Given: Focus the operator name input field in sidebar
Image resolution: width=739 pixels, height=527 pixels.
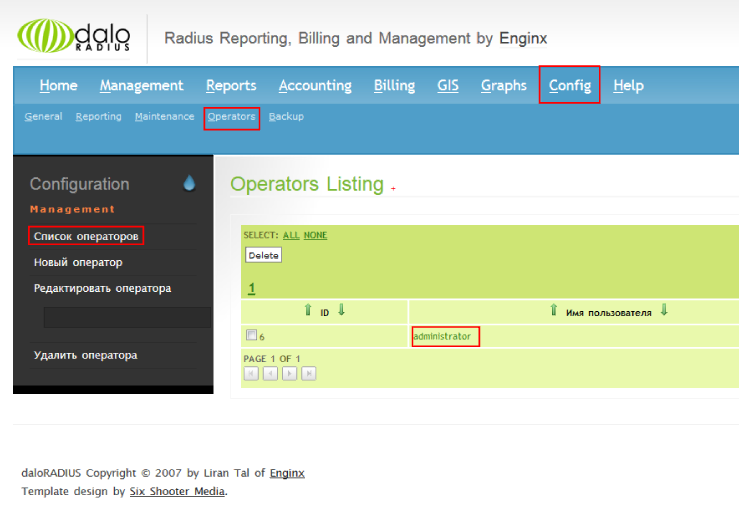Looking at the screenshot, I should point(127,317).
